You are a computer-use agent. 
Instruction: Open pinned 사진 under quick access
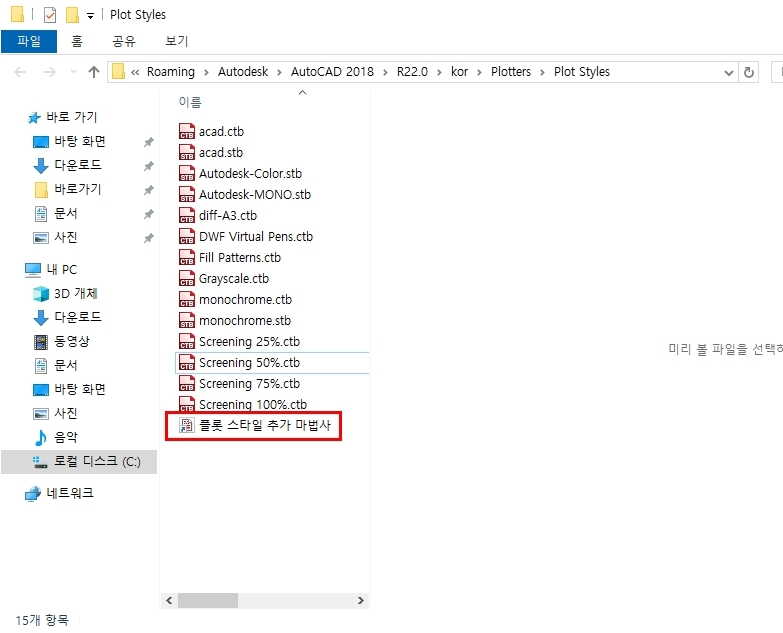55,237
